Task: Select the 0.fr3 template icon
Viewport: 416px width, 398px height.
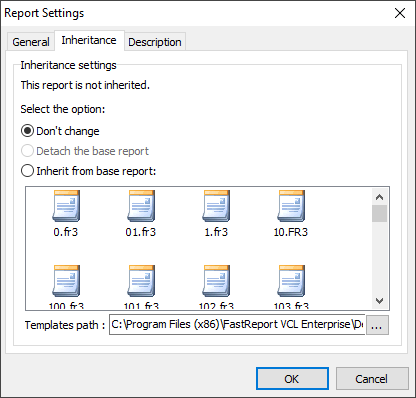Action: pos(66,206)
